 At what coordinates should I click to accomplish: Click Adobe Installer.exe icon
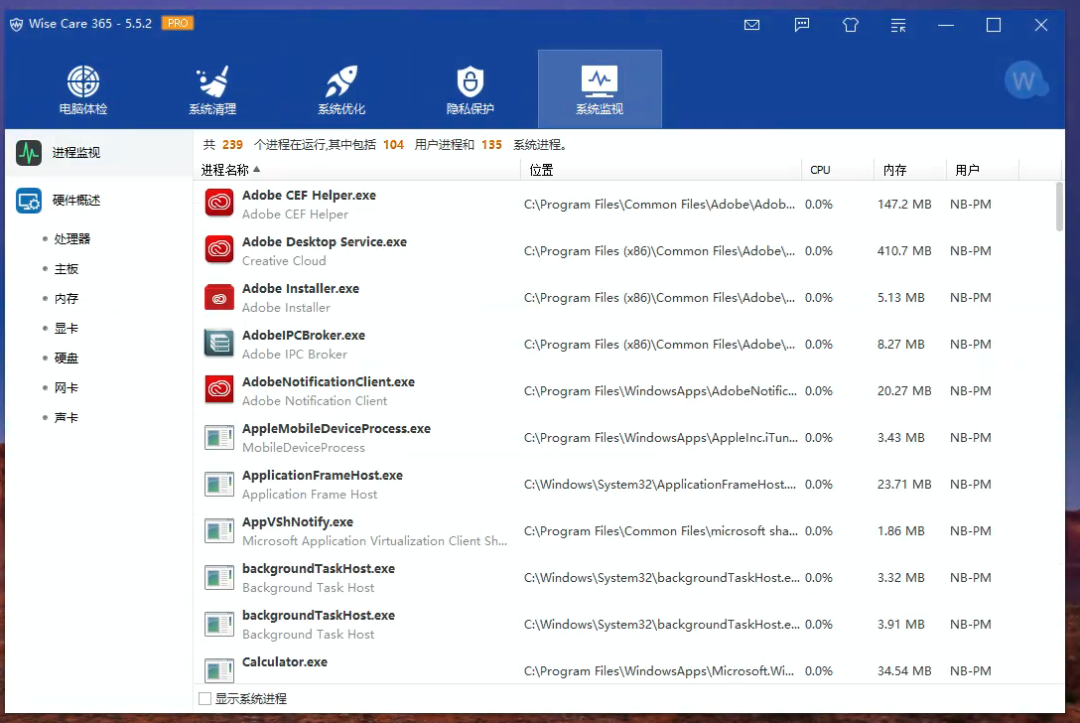coord(219,297)
